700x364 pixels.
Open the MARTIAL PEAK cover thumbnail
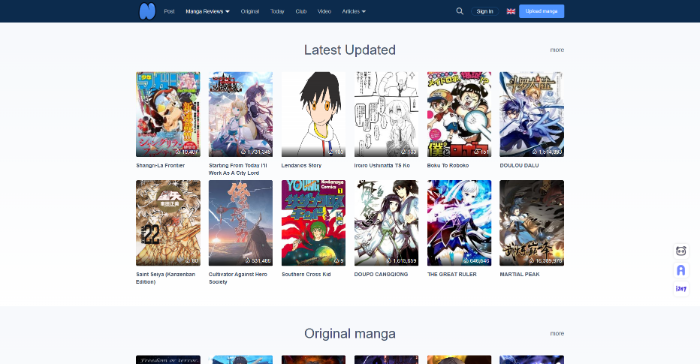532,223
